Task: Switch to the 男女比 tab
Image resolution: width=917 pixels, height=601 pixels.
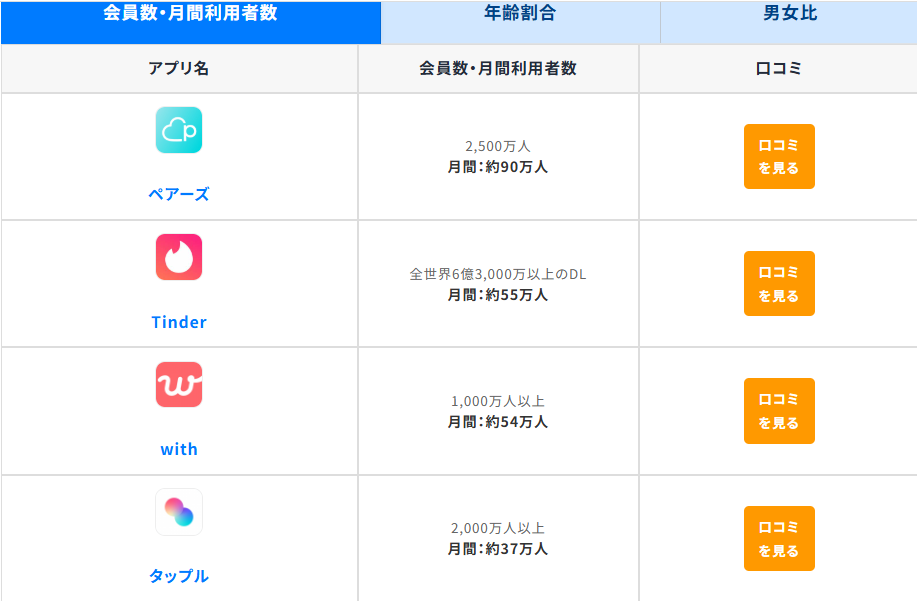Action: coord(789,14)
